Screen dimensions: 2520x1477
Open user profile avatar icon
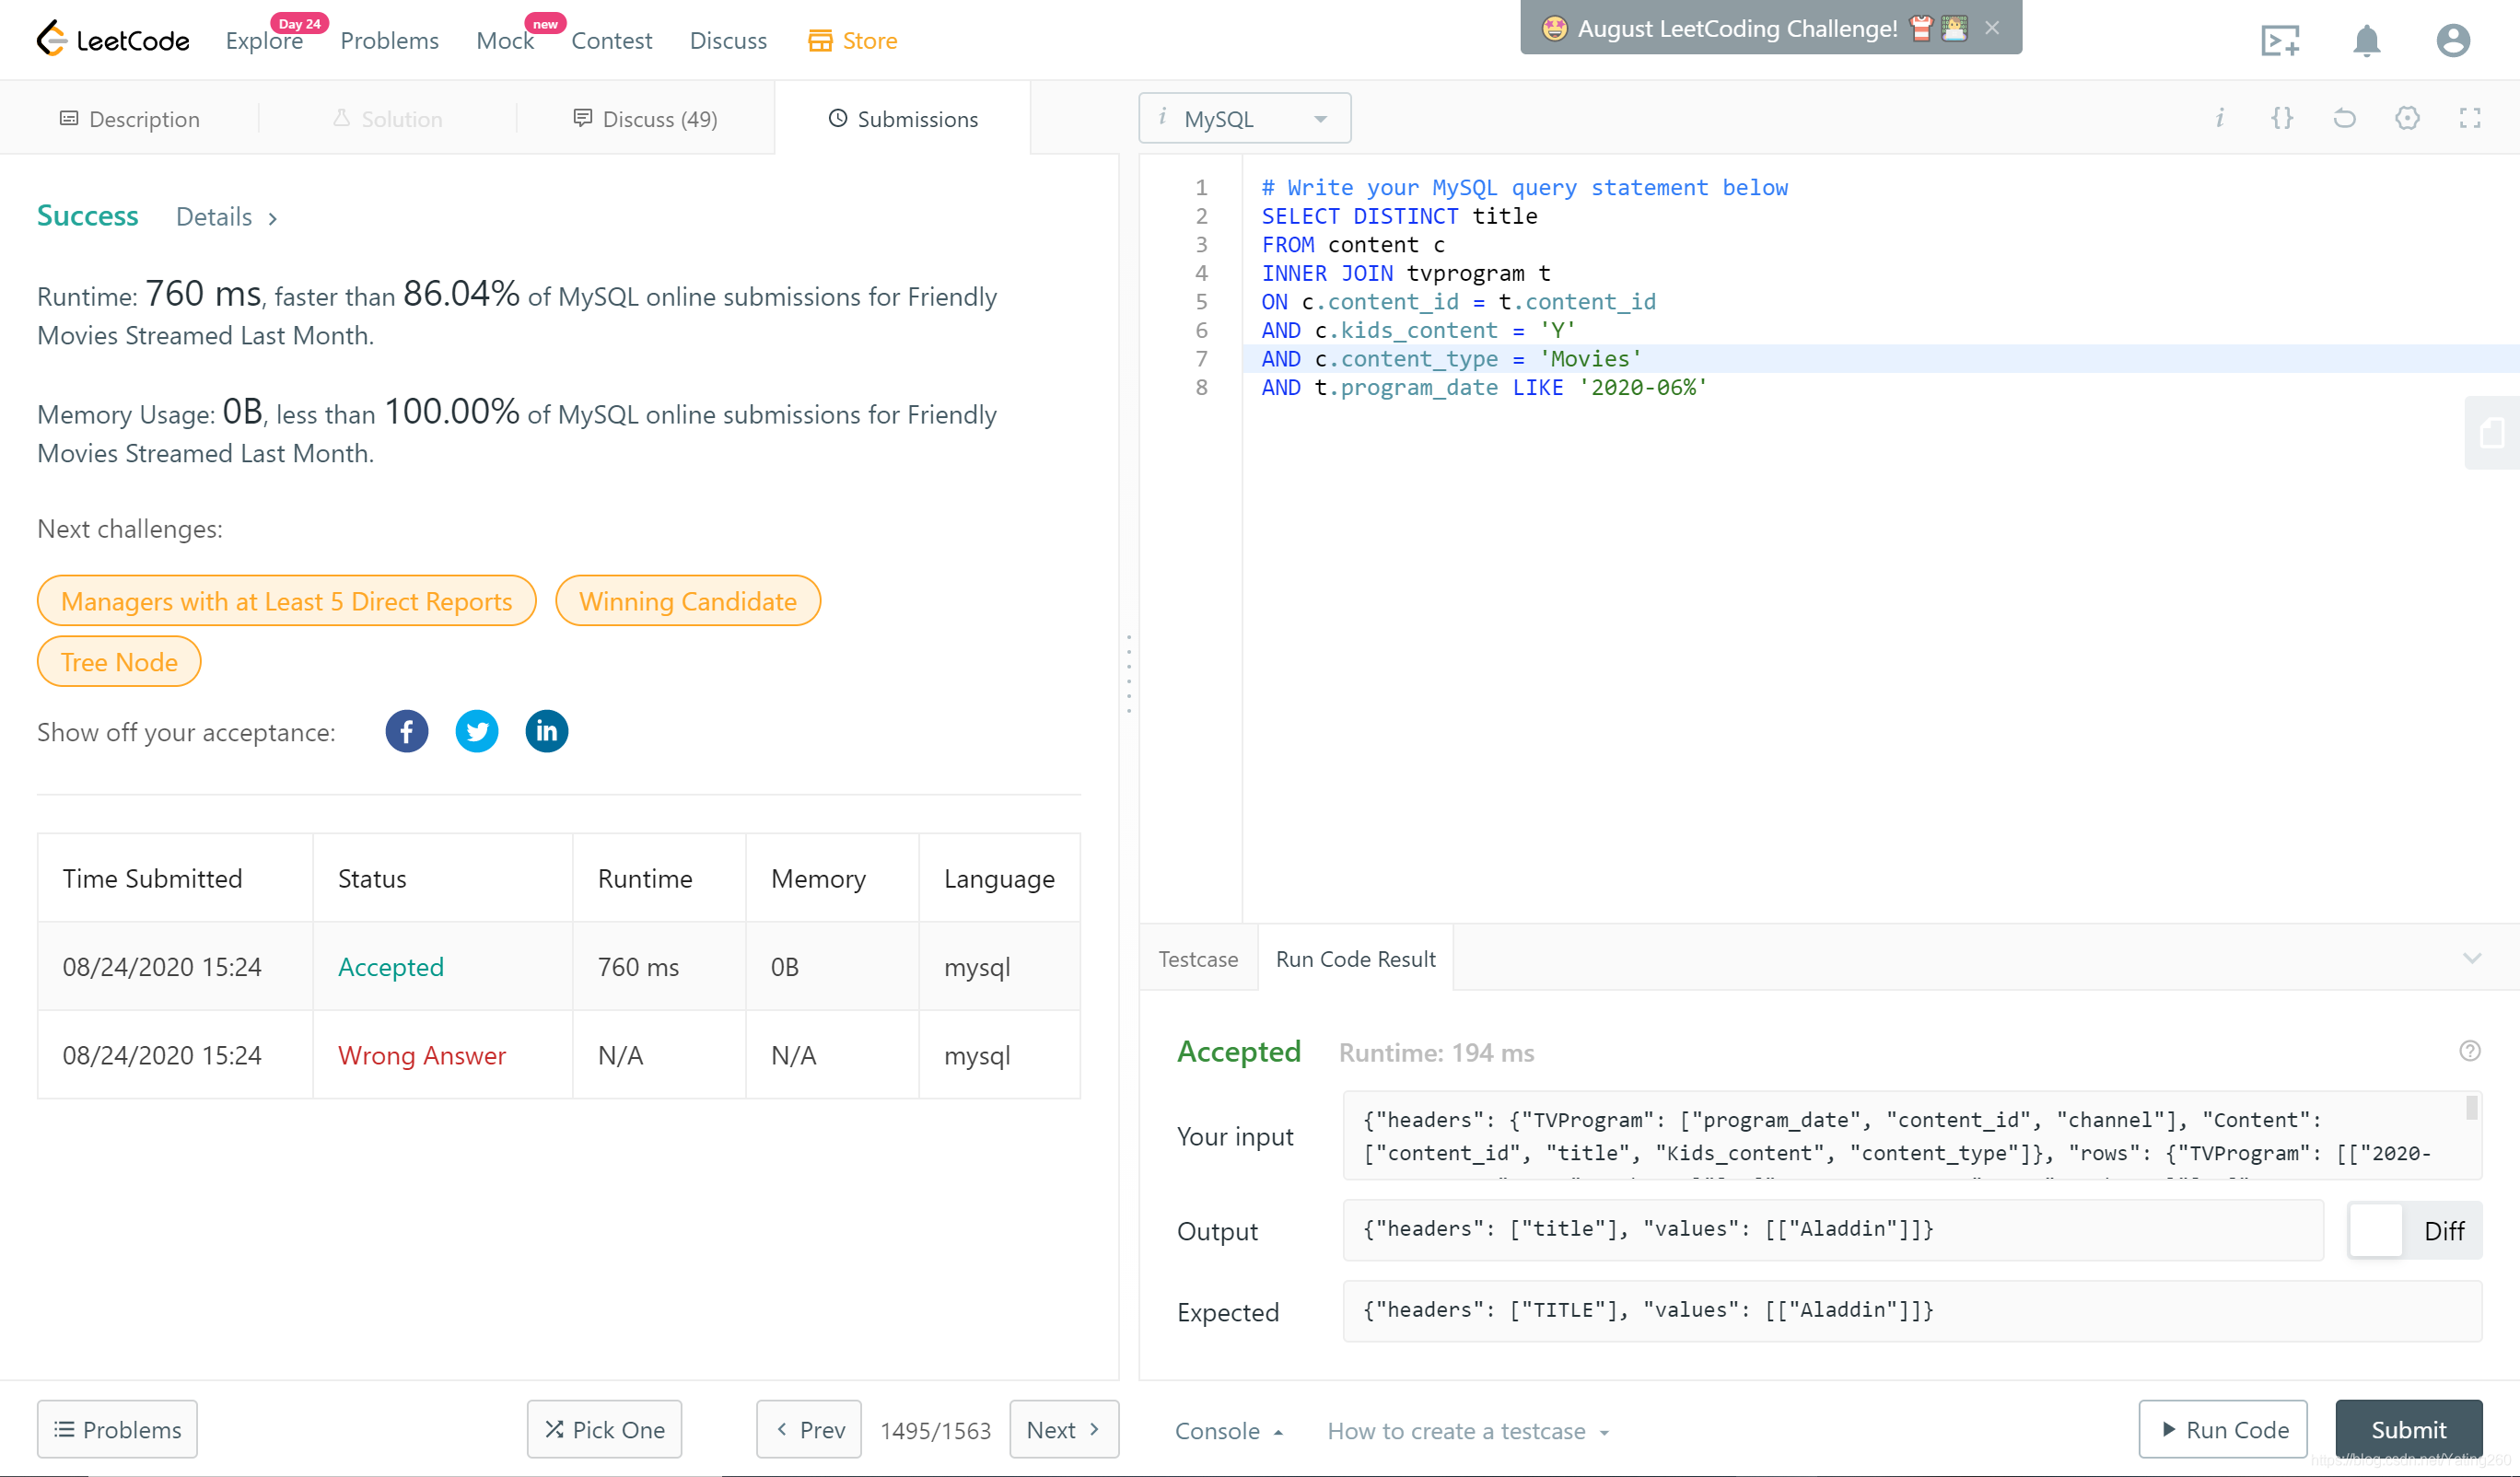[2452, 41]
